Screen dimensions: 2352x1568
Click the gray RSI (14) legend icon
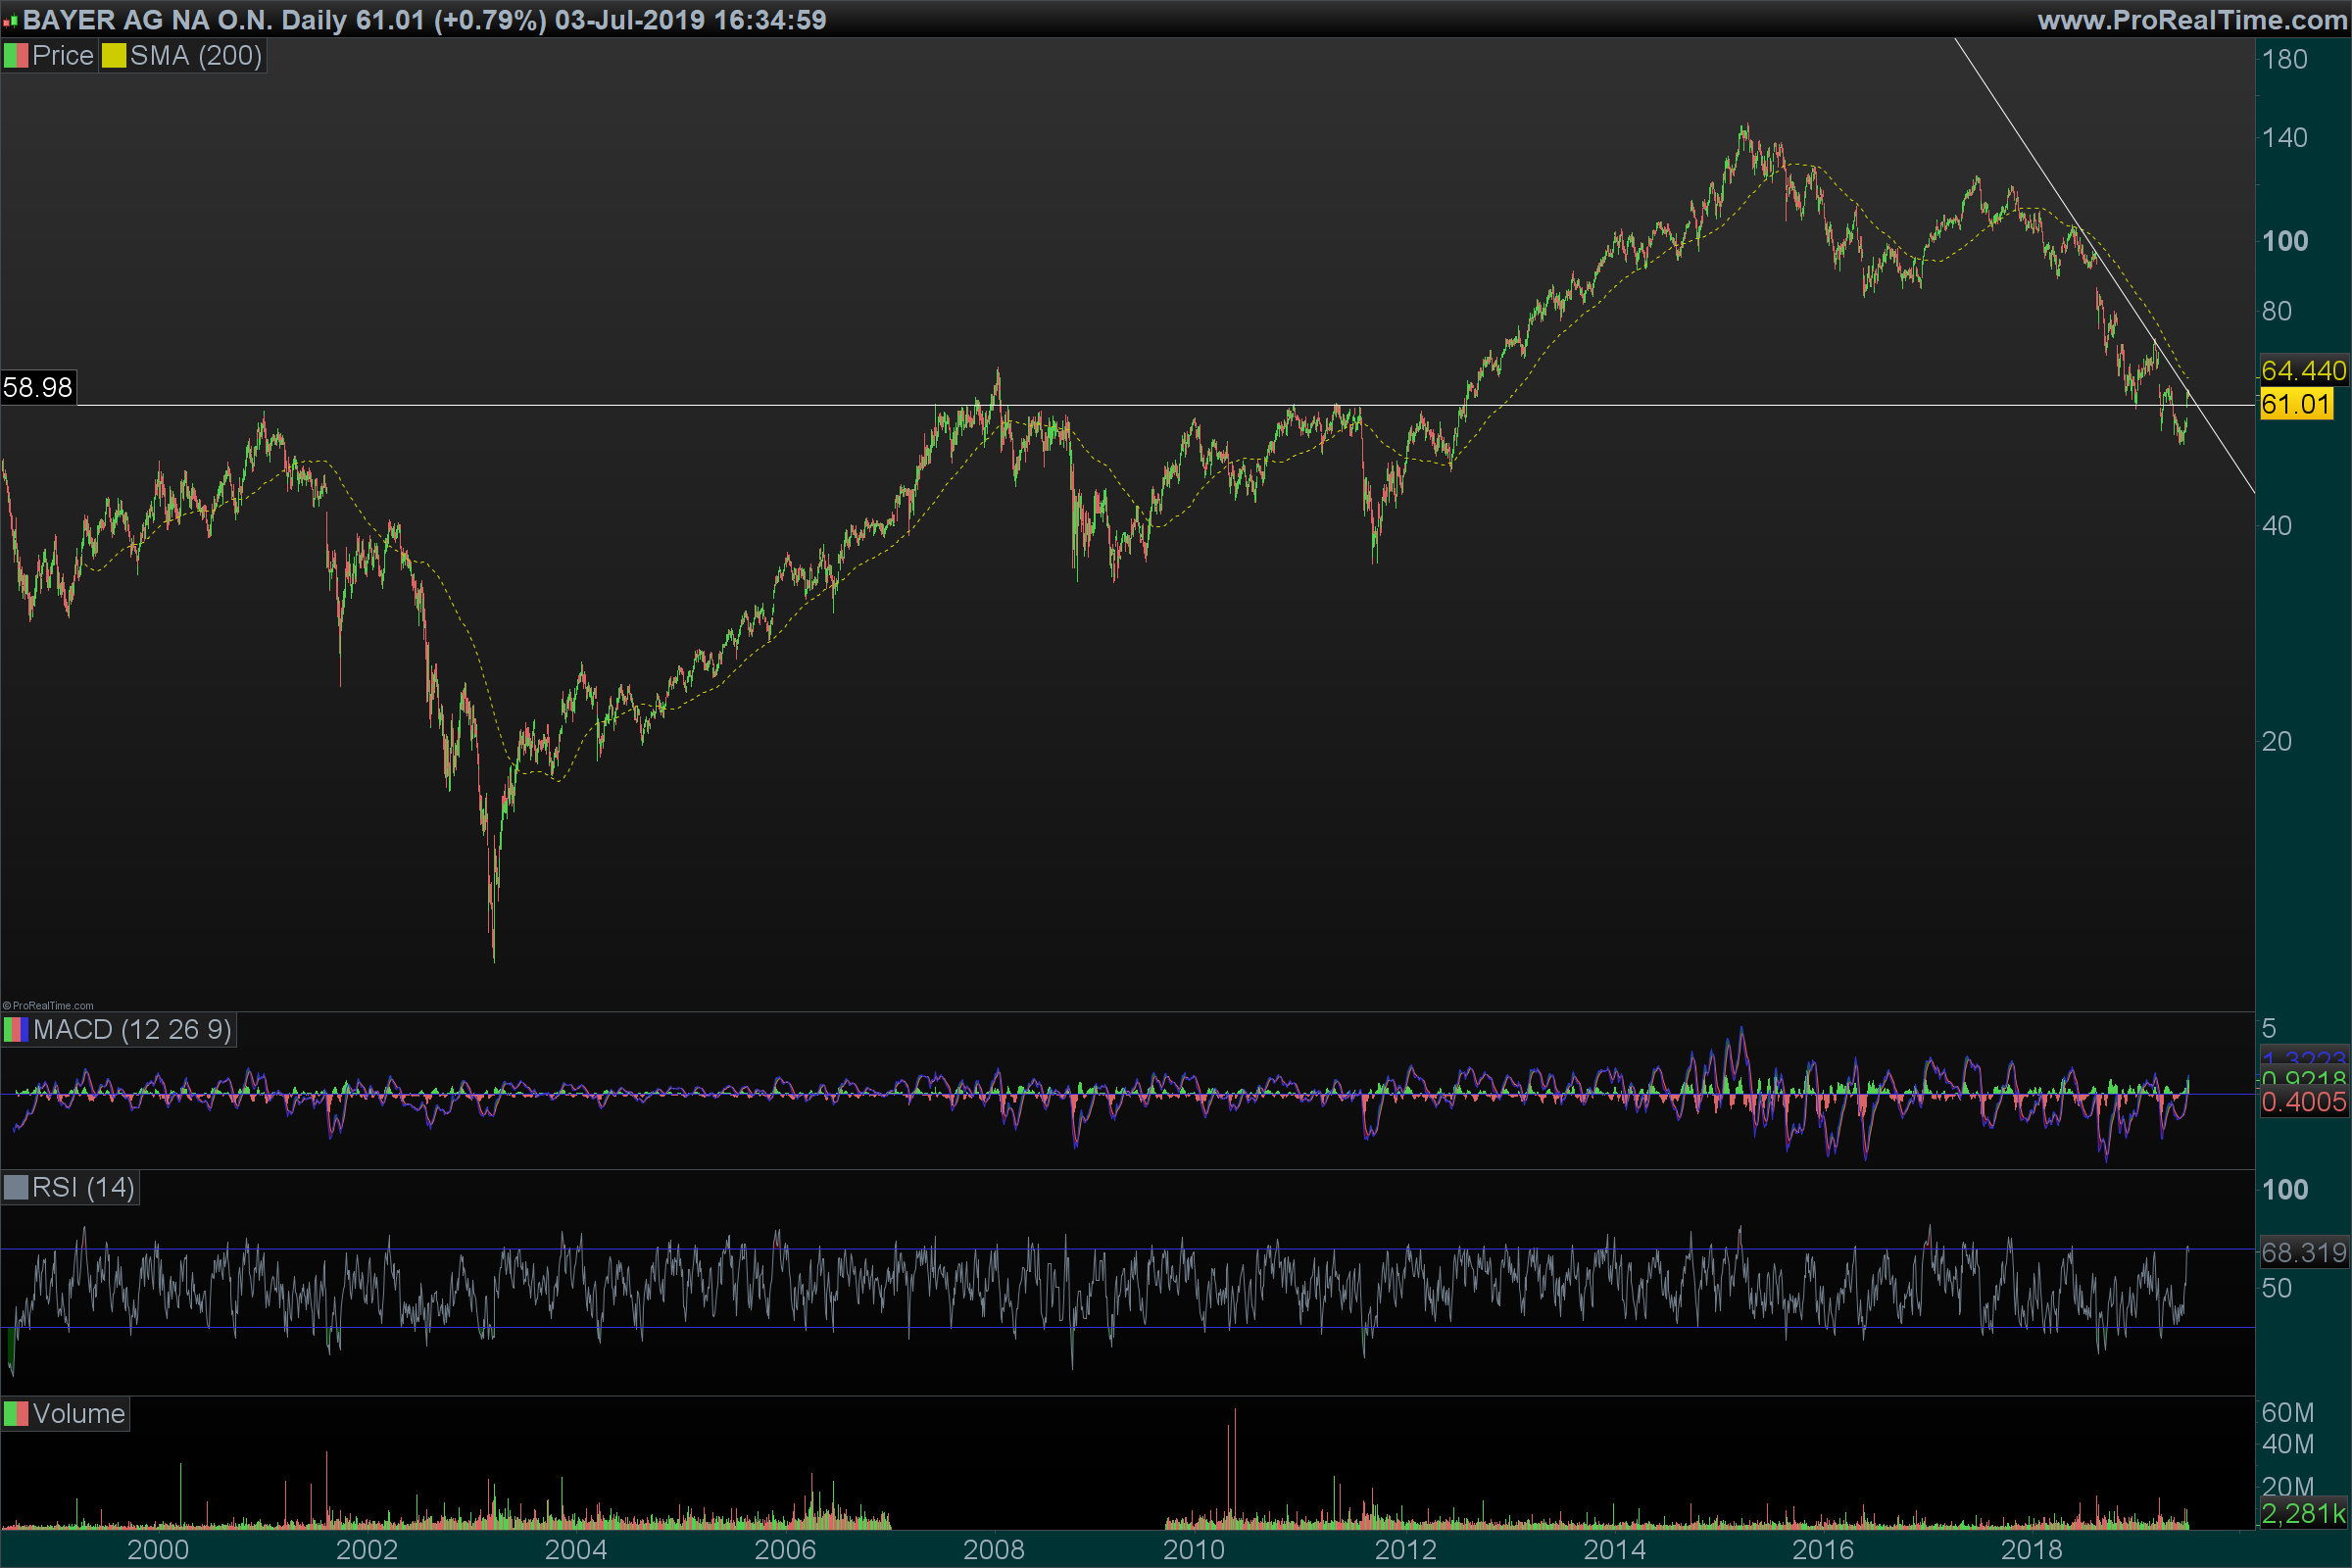click(16, 1188)
